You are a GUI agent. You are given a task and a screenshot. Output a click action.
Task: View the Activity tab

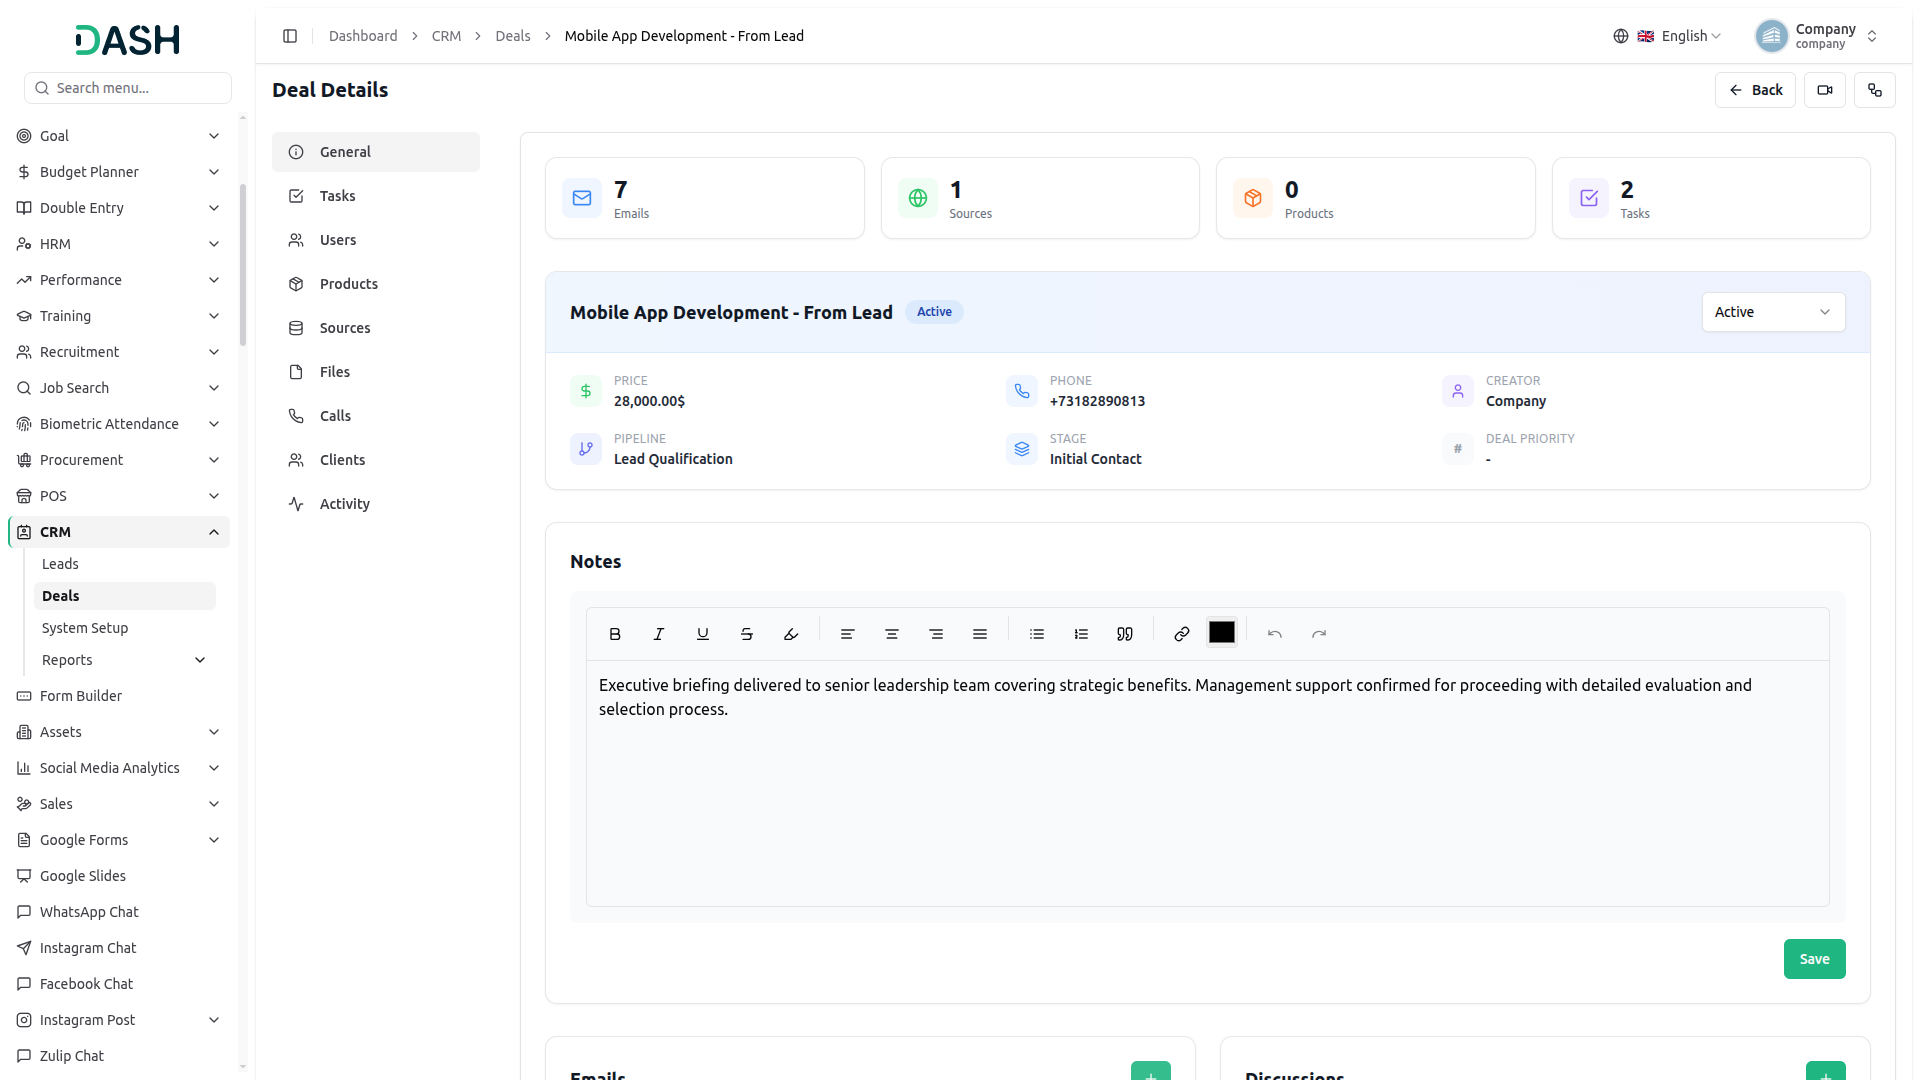pos(376,504)
